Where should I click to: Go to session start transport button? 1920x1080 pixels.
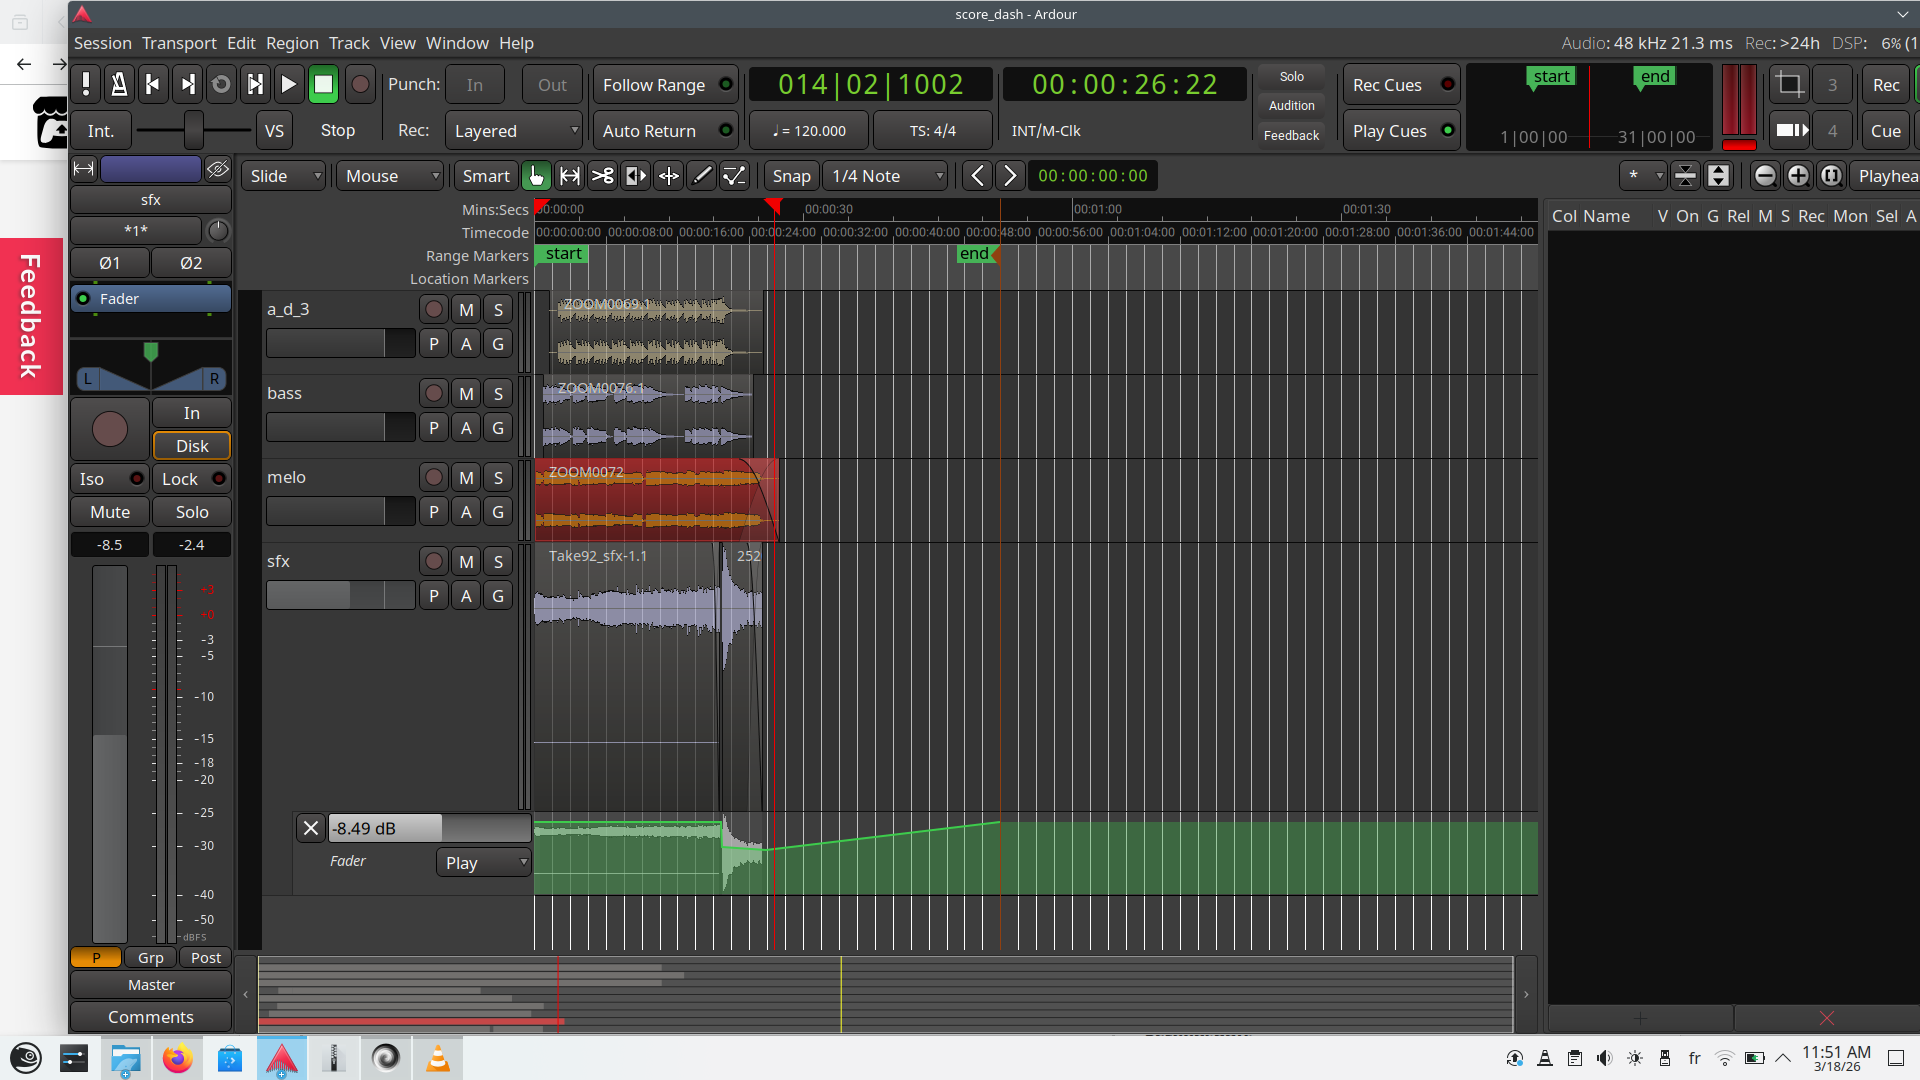[x=152, y=85]
